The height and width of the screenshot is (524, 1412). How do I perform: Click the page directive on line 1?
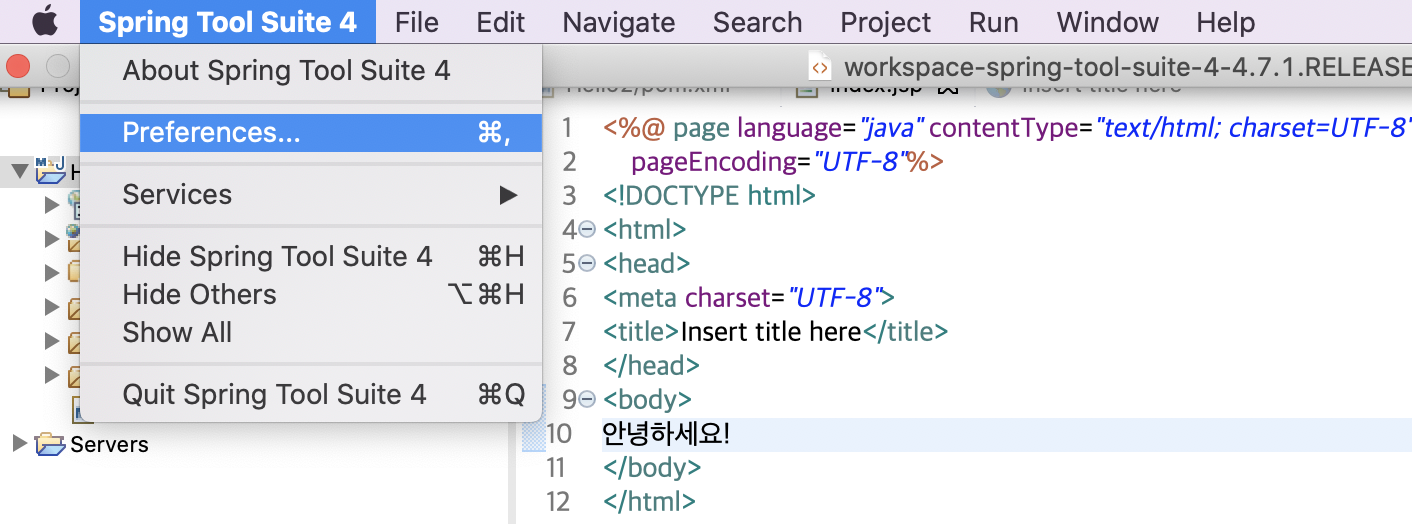point(1007,128)
